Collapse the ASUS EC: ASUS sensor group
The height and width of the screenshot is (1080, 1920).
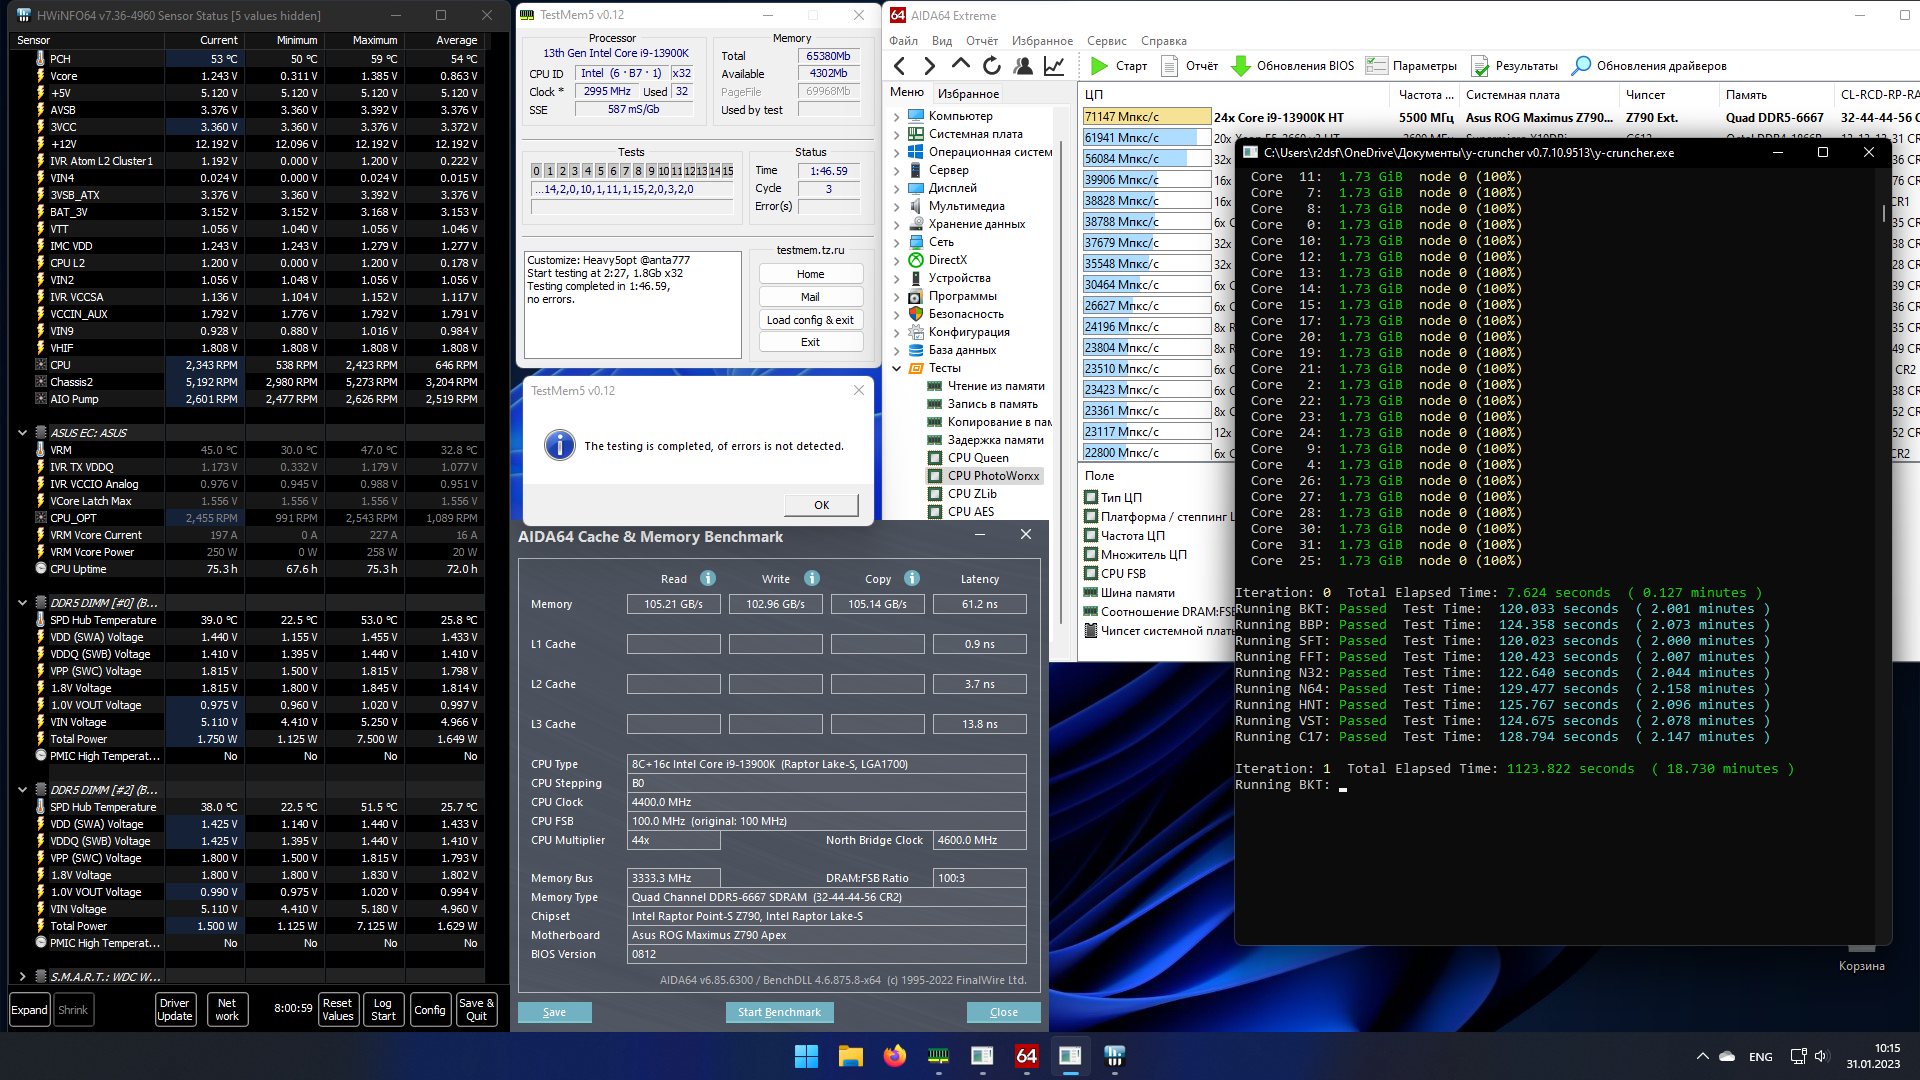(22, 433)
